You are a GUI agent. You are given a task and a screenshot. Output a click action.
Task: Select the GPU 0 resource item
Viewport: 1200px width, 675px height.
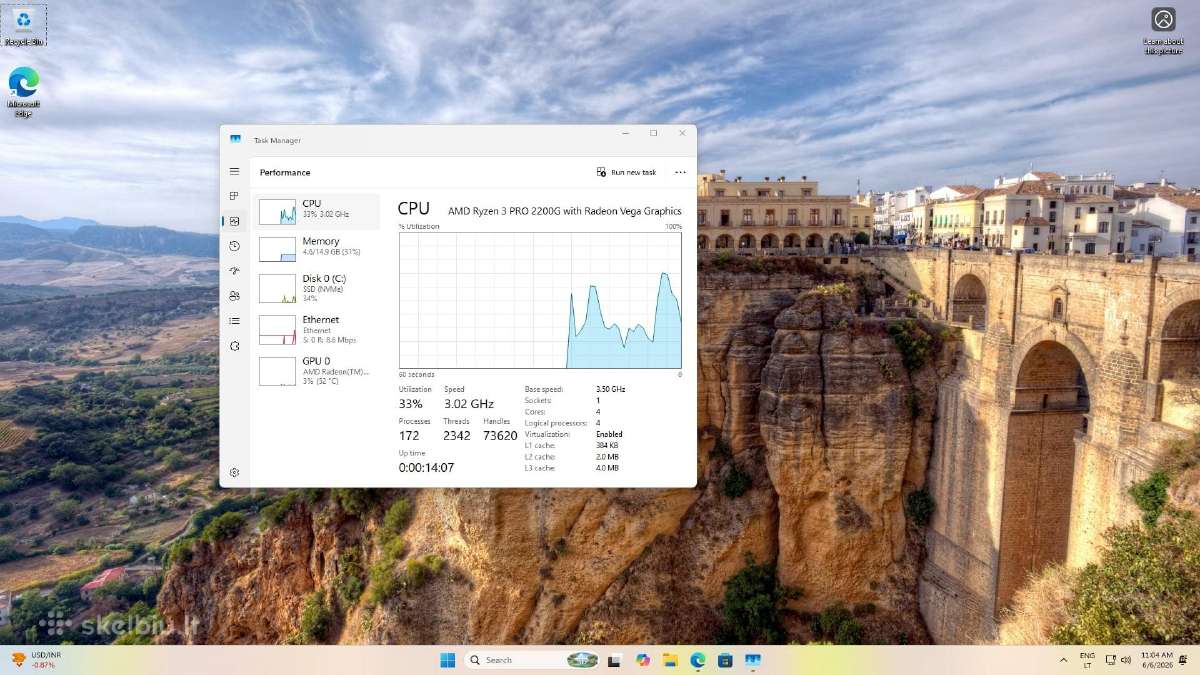[317, 370]
